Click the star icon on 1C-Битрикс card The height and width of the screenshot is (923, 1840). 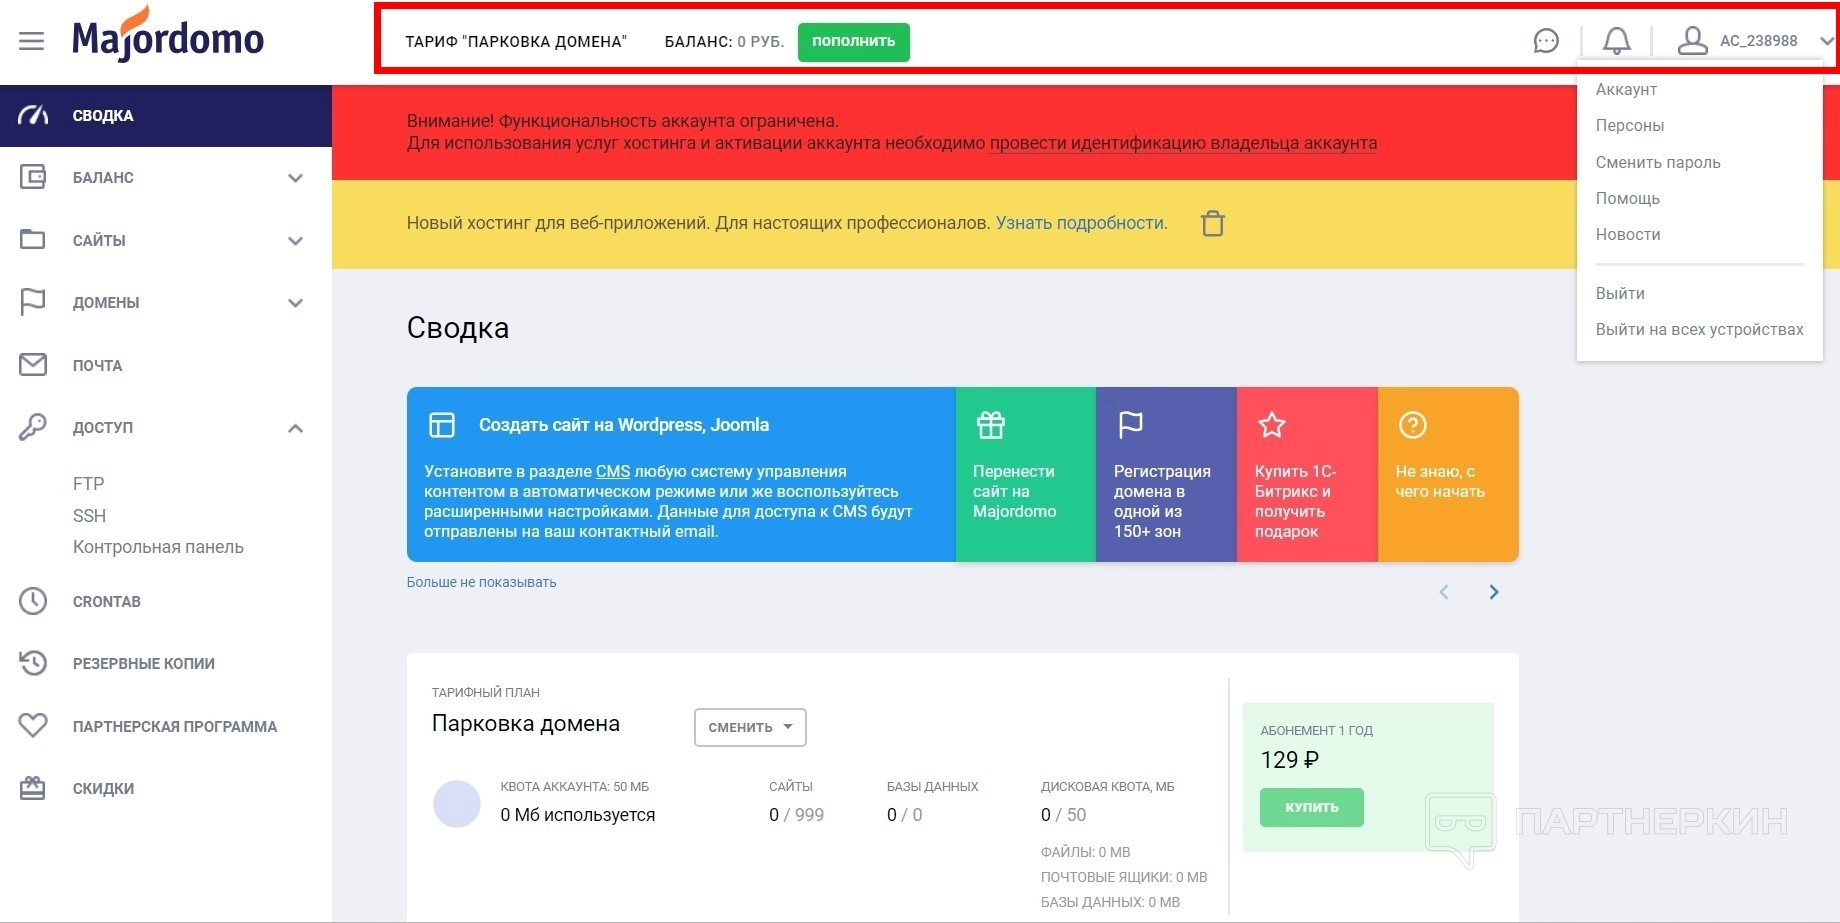click(1272, 425)
